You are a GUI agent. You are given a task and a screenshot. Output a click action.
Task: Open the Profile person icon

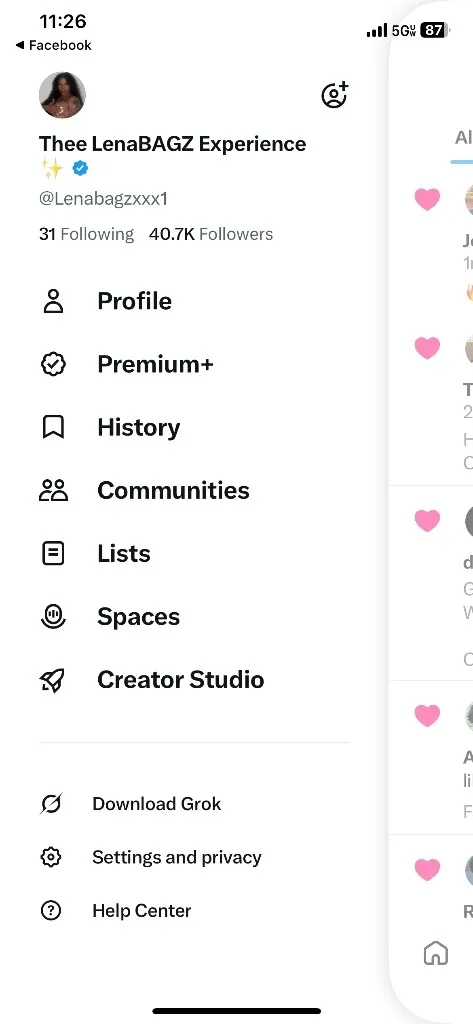[x=53, y=301]
